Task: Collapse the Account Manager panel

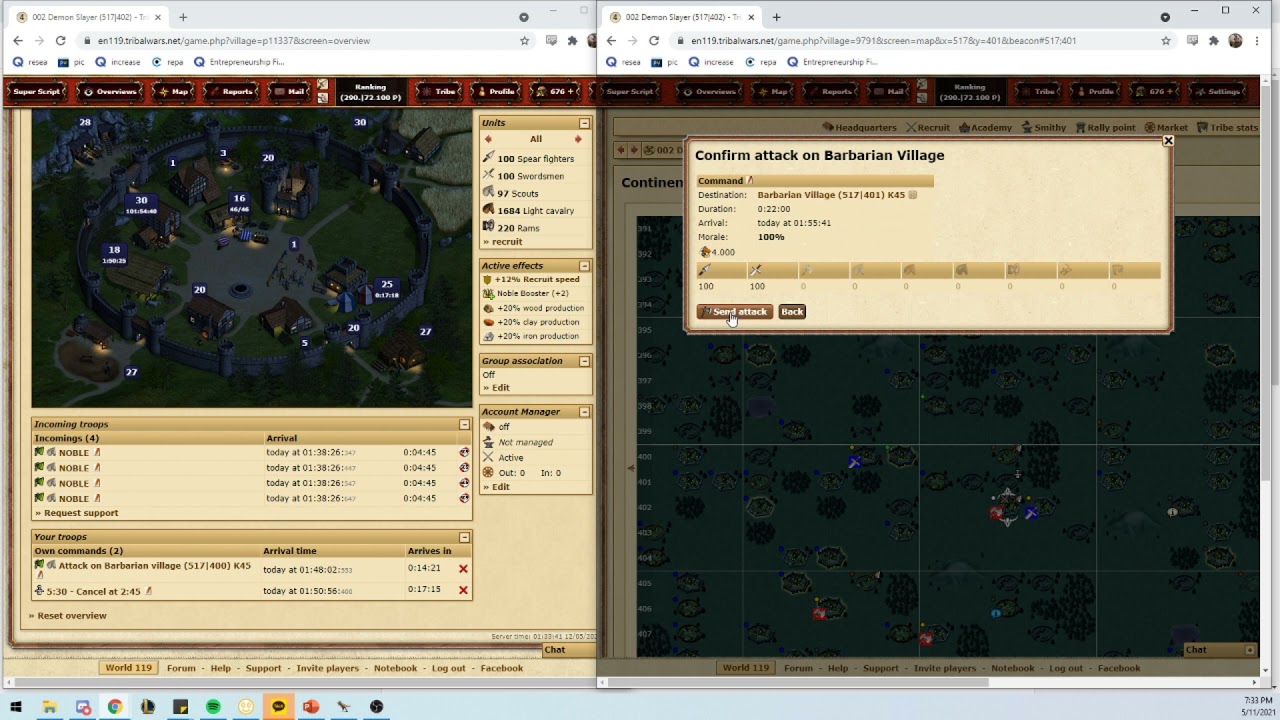Action: coord(584,412)
